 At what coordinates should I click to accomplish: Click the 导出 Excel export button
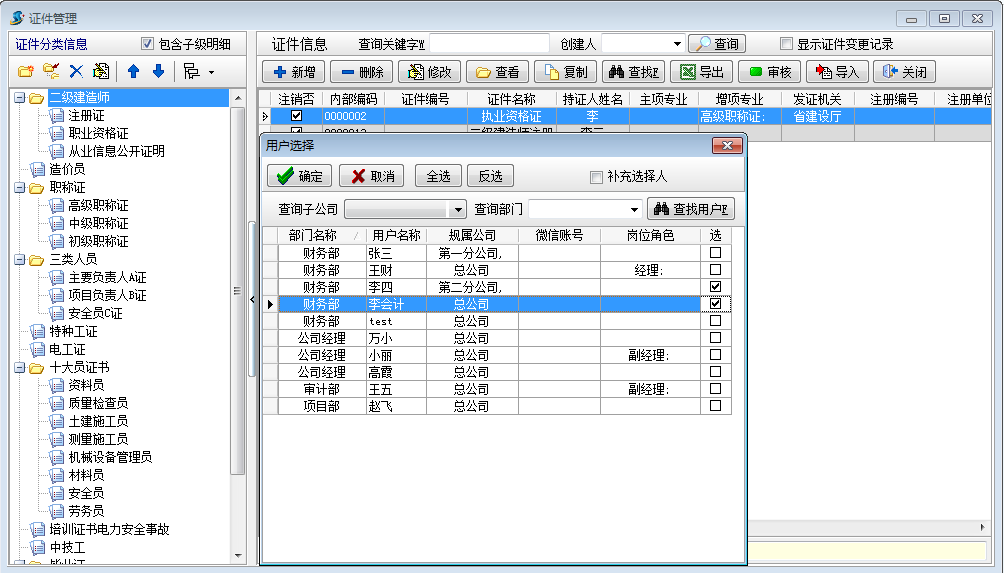pyautogui.click(x=699, y=72)
